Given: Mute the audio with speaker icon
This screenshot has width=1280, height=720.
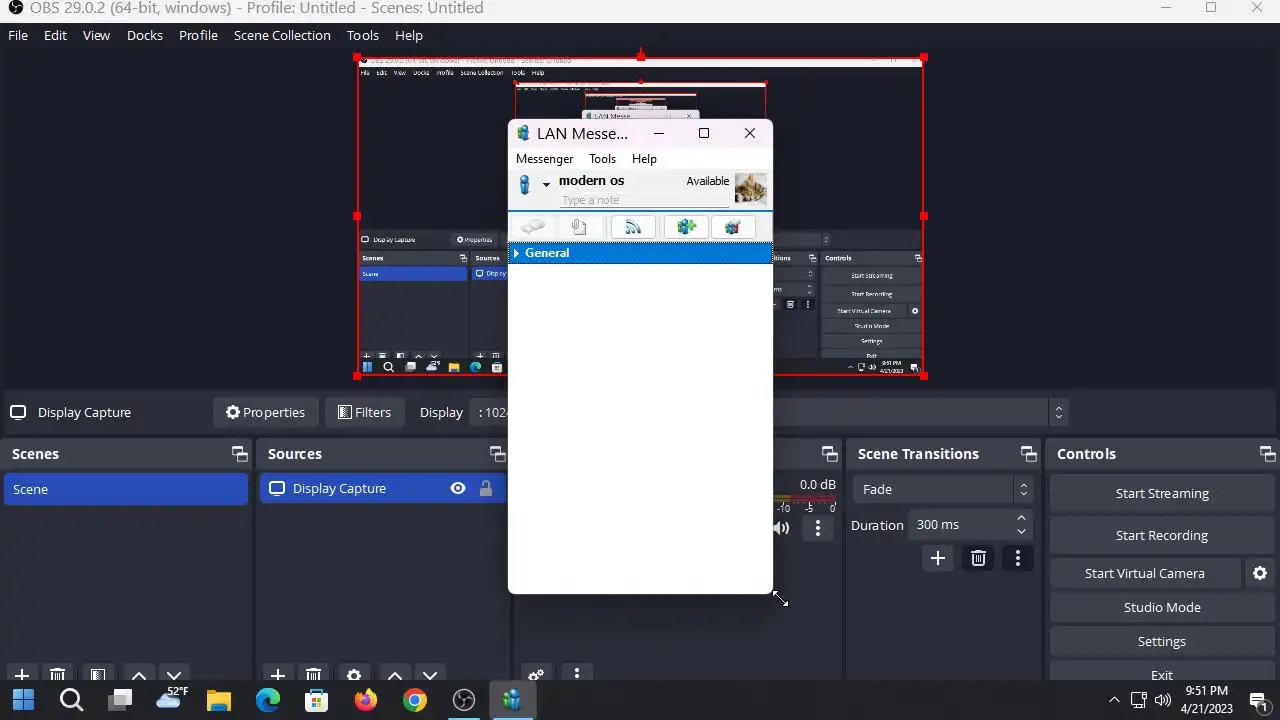Looking at the screenshot, I should (782, 528).
